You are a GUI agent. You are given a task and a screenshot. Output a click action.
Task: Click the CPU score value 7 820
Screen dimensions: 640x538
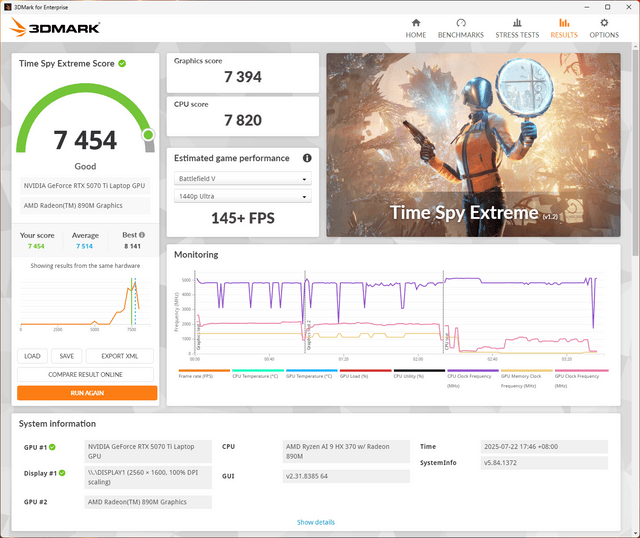tap(243, 120)
